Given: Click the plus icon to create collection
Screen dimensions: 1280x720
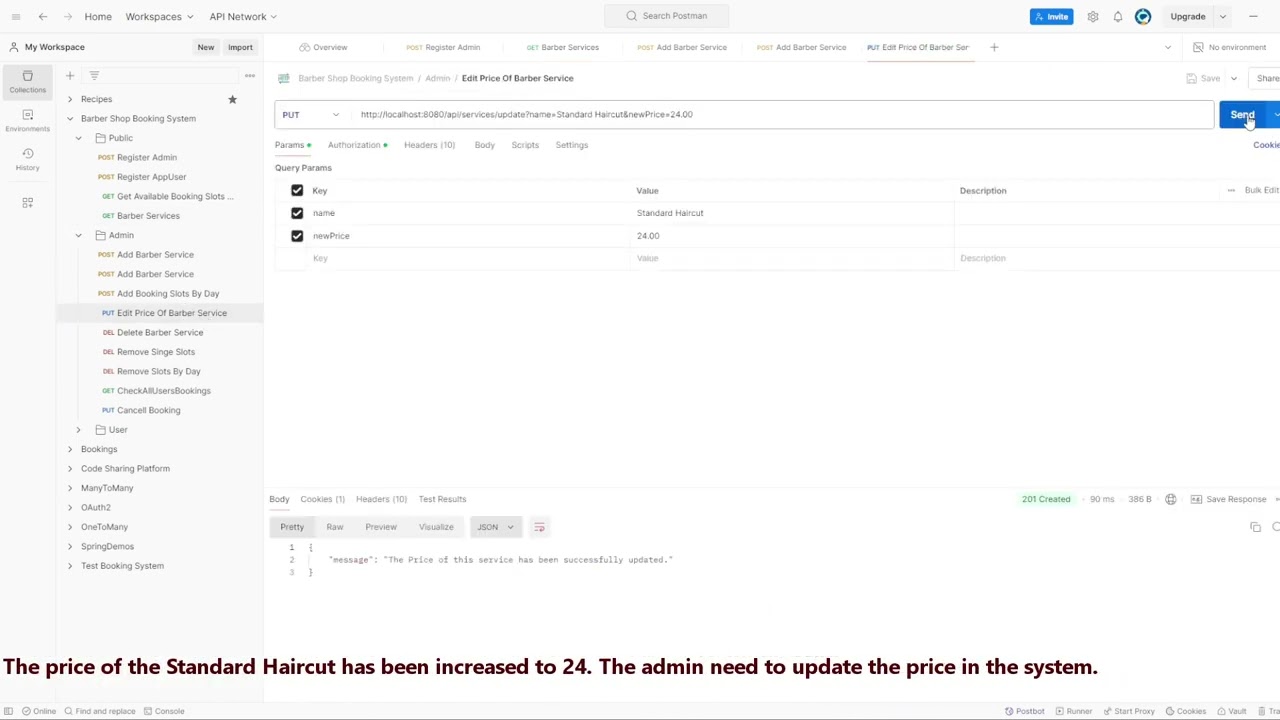Looking at the screenshot, I should coord(70,76).
